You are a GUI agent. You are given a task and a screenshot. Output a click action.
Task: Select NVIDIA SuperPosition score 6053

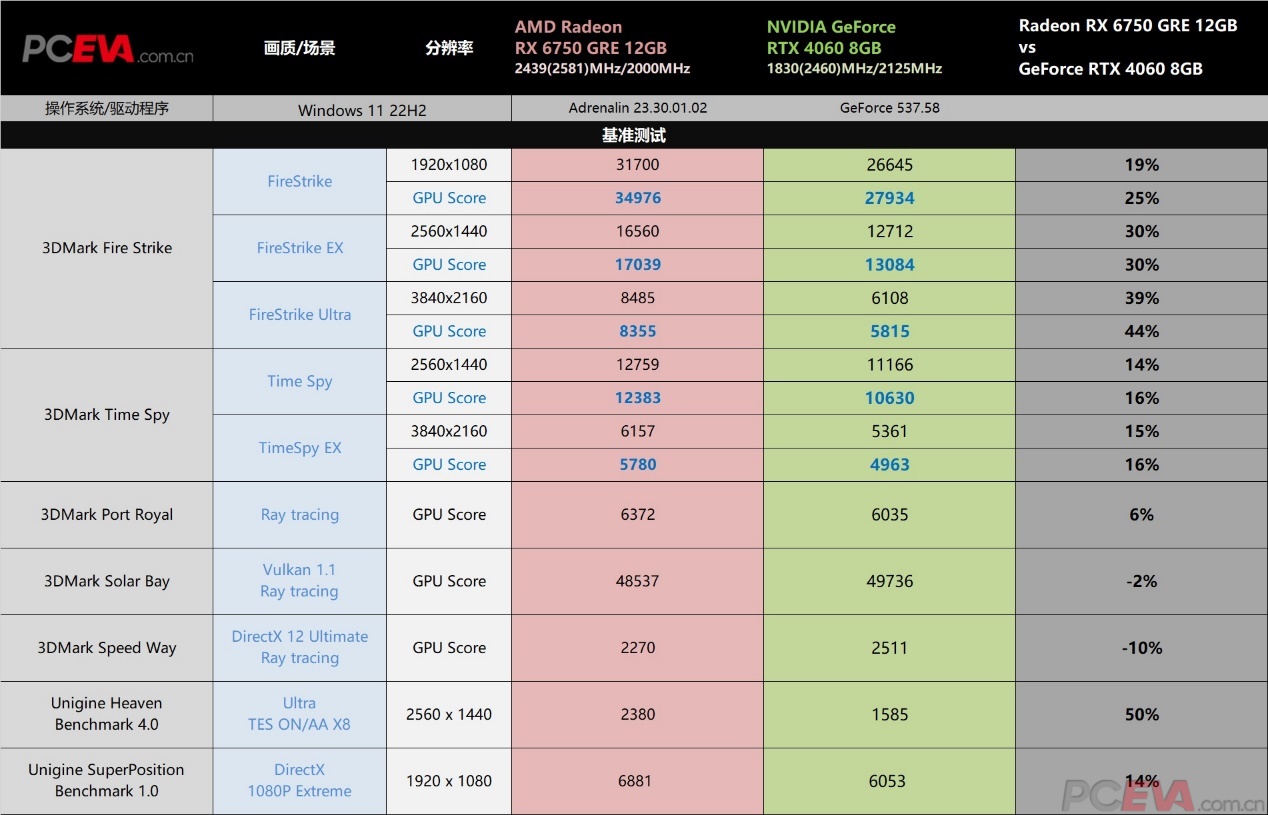(x=890, y=780)
